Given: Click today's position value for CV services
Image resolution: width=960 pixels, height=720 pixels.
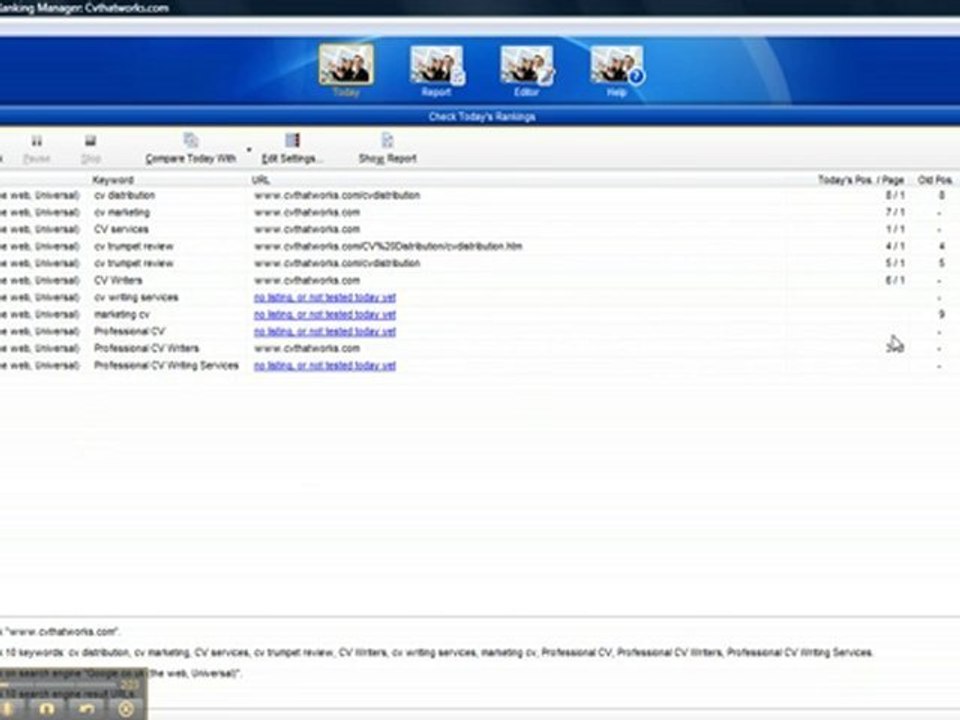Looking at the screenshot, I should point(894,229).
